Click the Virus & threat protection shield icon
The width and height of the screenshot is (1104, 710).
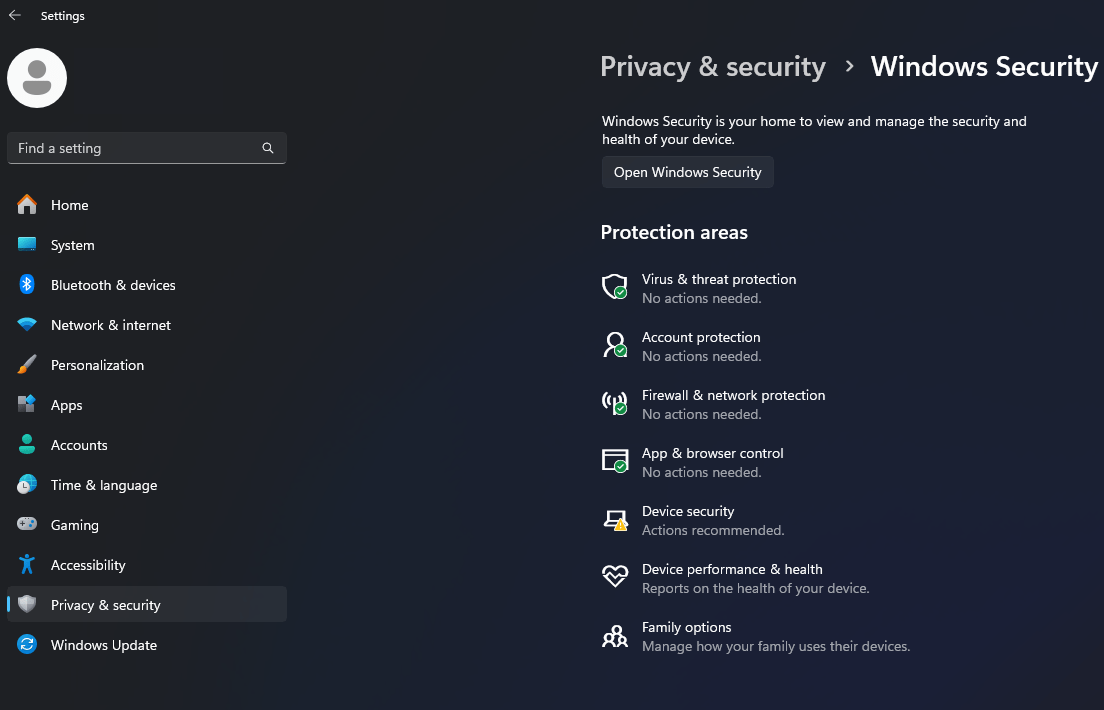click(614, 288)
